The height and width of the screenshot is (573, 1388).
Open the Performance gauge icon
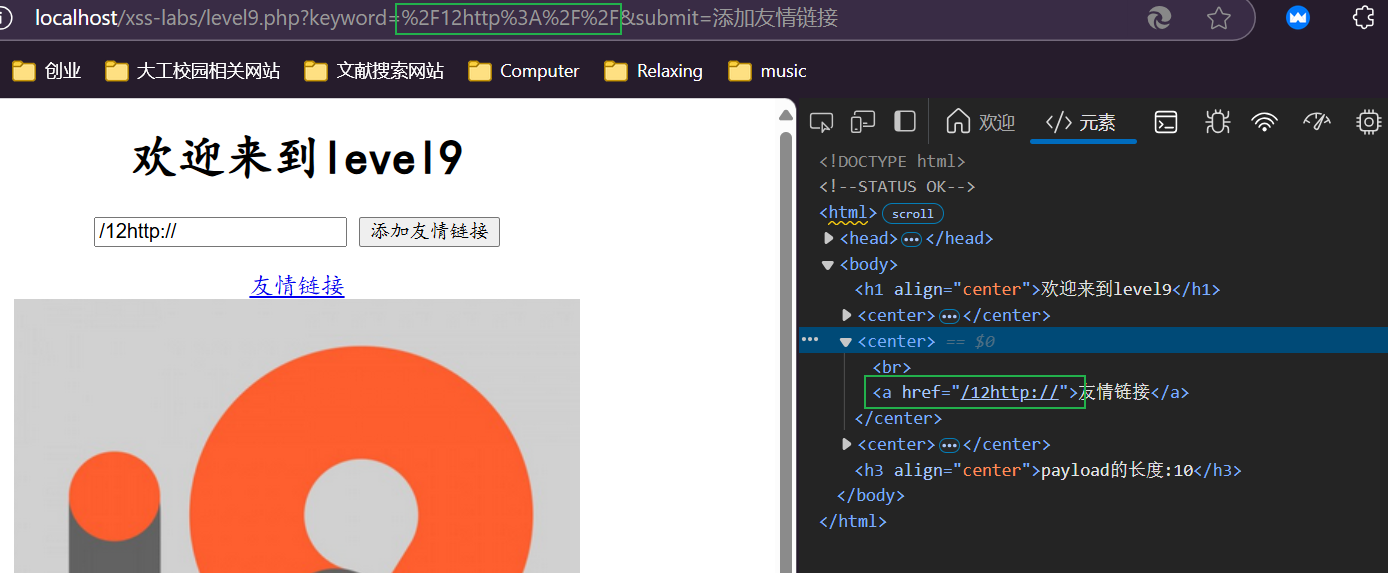pos(1317,122)
